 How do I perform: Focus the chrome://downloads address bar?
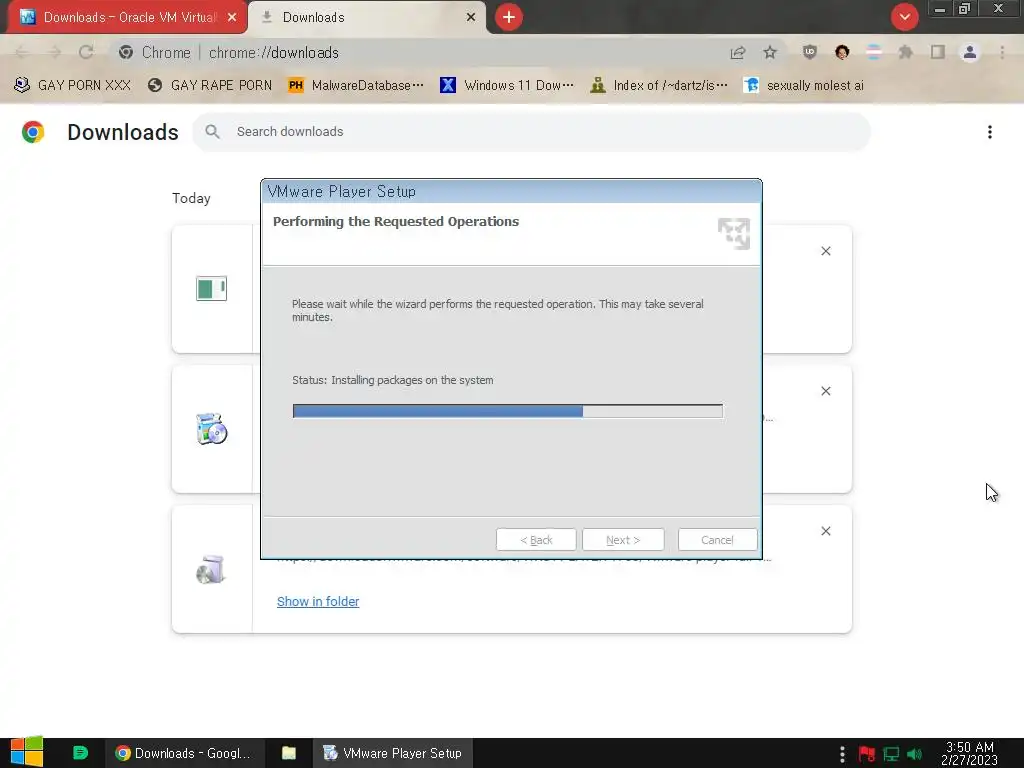tap(418, 52)
